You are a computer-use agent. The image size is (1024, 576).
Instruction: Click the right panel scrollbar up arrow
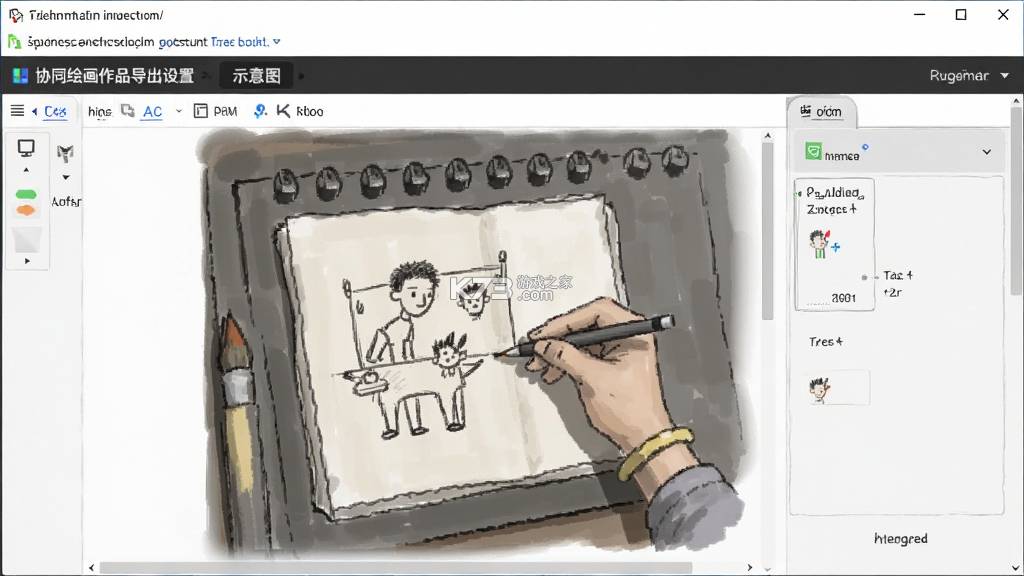pyautogui.click(x=1016, y=101)
